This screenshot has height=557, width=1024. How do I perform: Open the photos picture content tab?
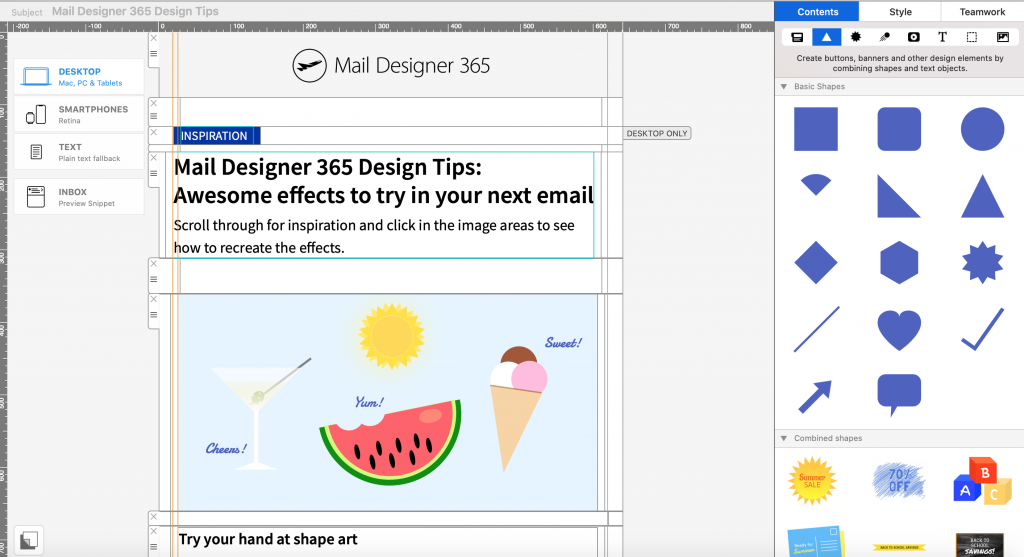click(1002, 37)
